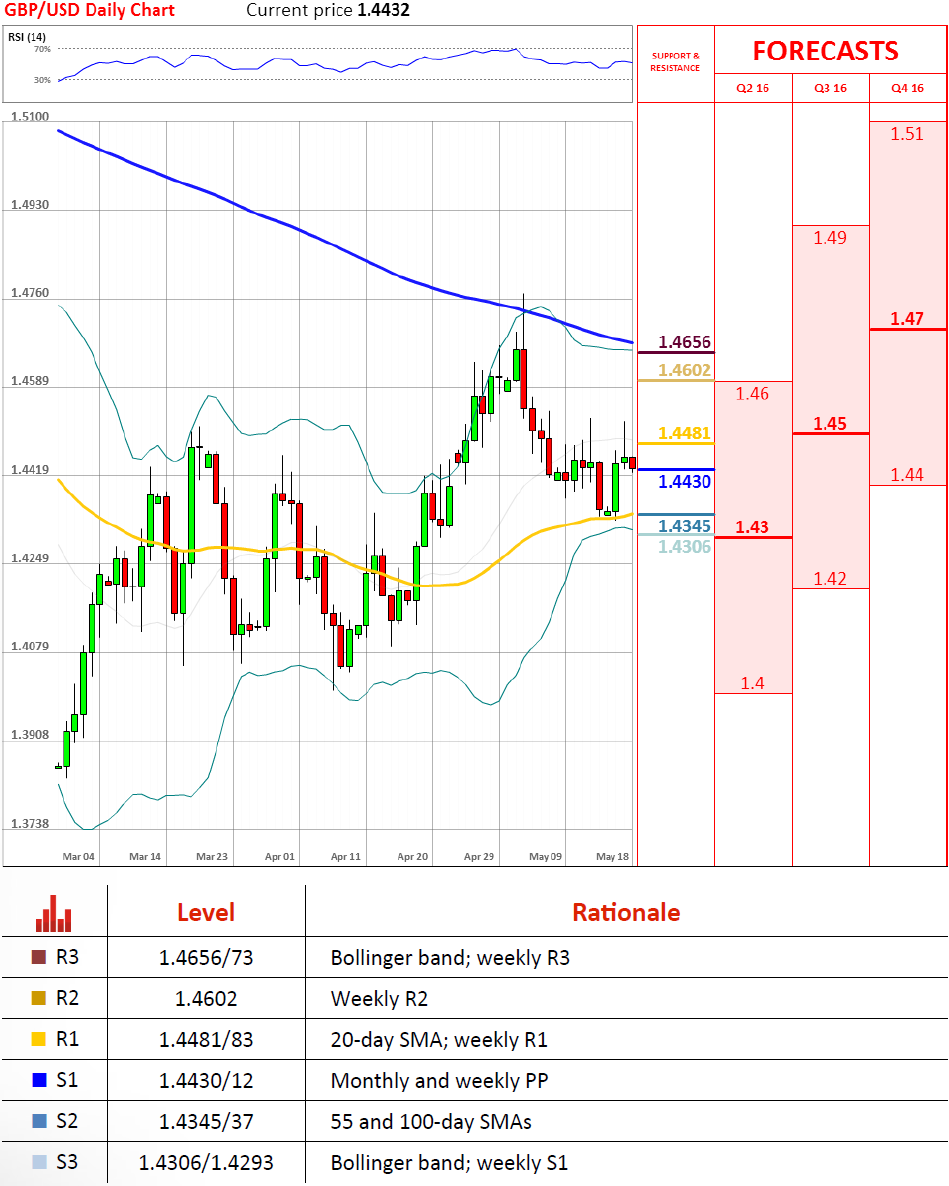Click the 1.3738 price axis label
The image size is (949, 1186).
tap(30, 824)
